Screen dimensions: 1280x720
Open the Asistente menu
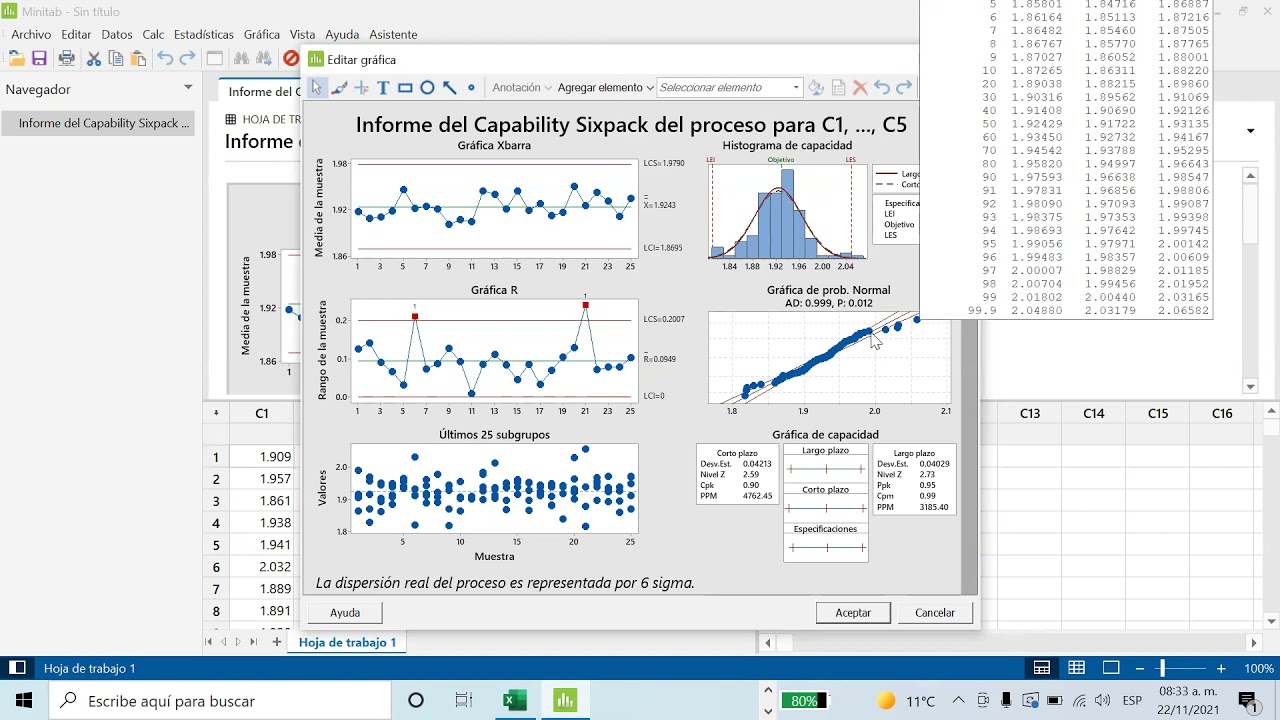[393, 34]
